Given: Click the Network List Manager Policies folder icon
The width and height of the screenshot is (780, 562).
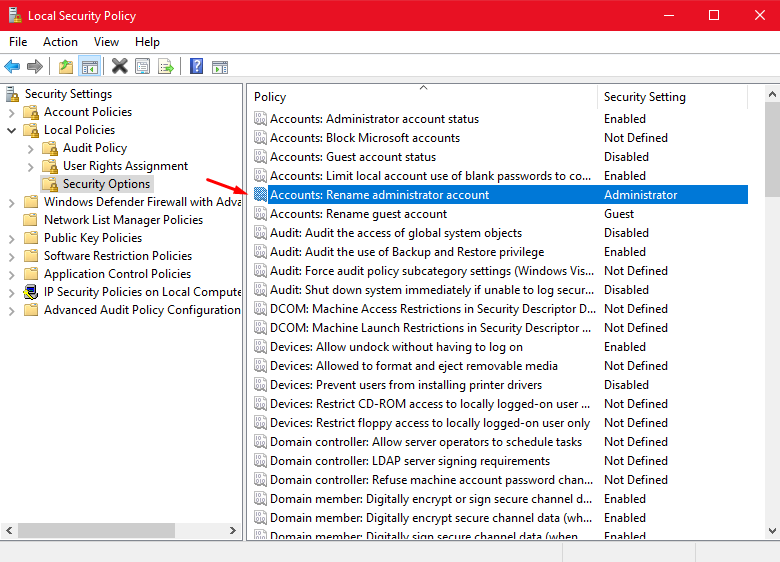Looking at the screenshot, I should tap(31, 219).
